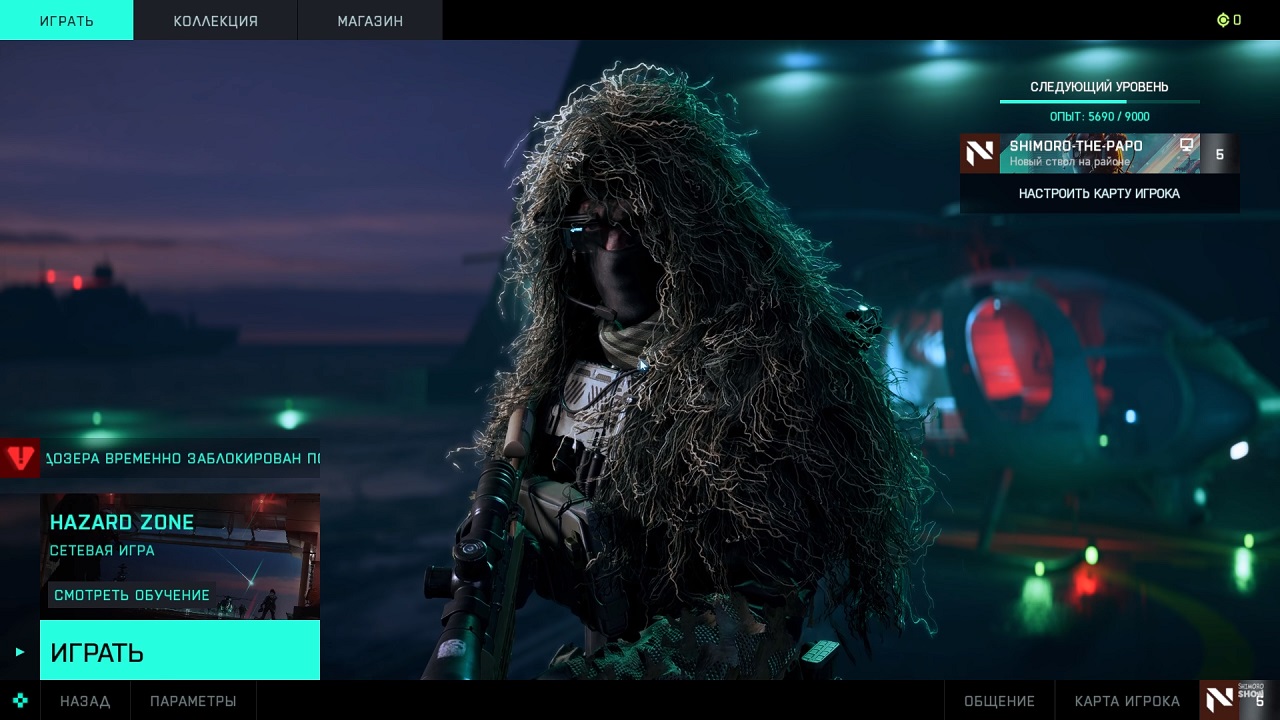
Task: Open the ОБЩЕНИЕ social menu
Action: 999,701
